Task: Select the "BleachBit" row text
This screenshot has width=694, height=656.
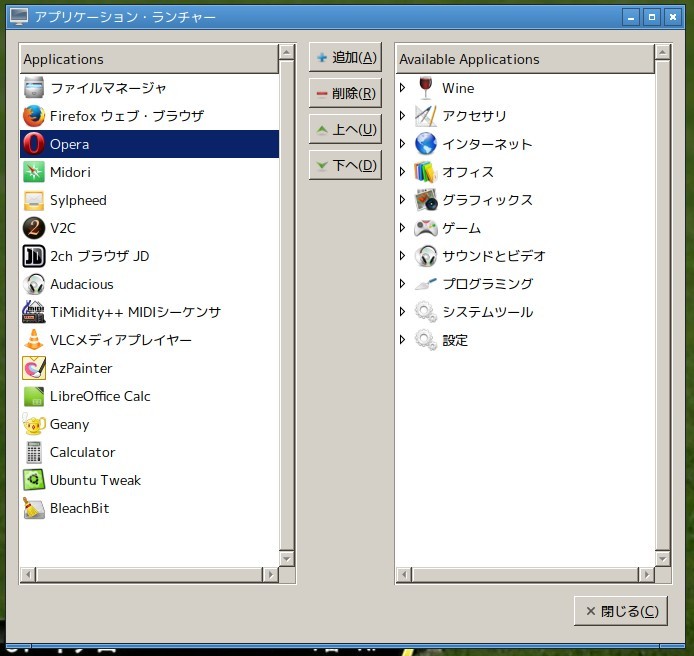Action: tap(80, 508)
